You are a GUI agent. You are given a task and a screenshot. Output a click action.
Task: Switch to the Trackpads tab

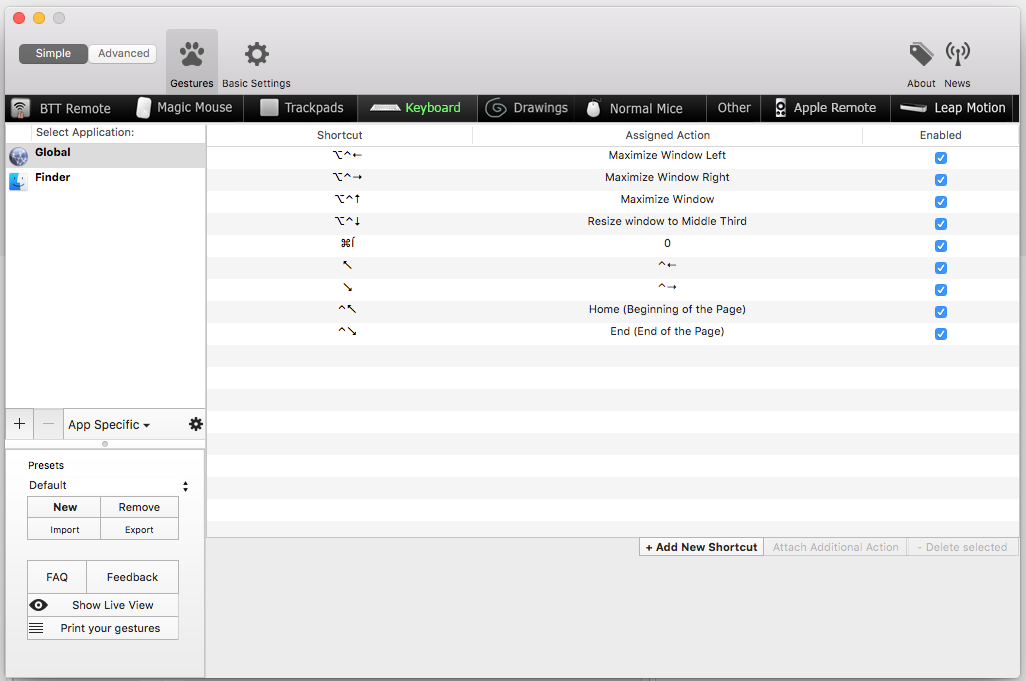coord(302,108)
